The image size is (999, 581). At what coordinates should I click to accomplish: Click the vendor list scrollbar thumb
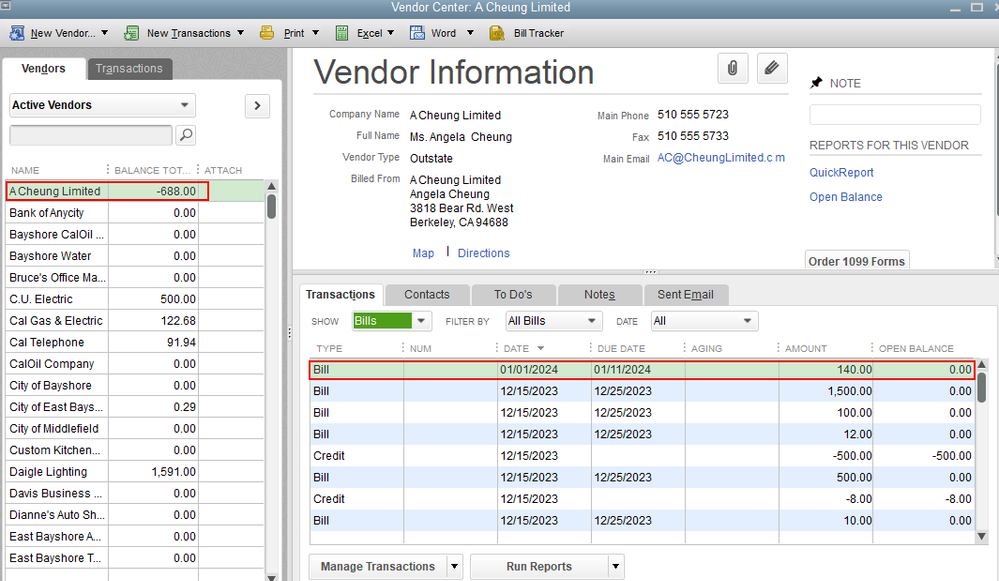coord(271,206)
